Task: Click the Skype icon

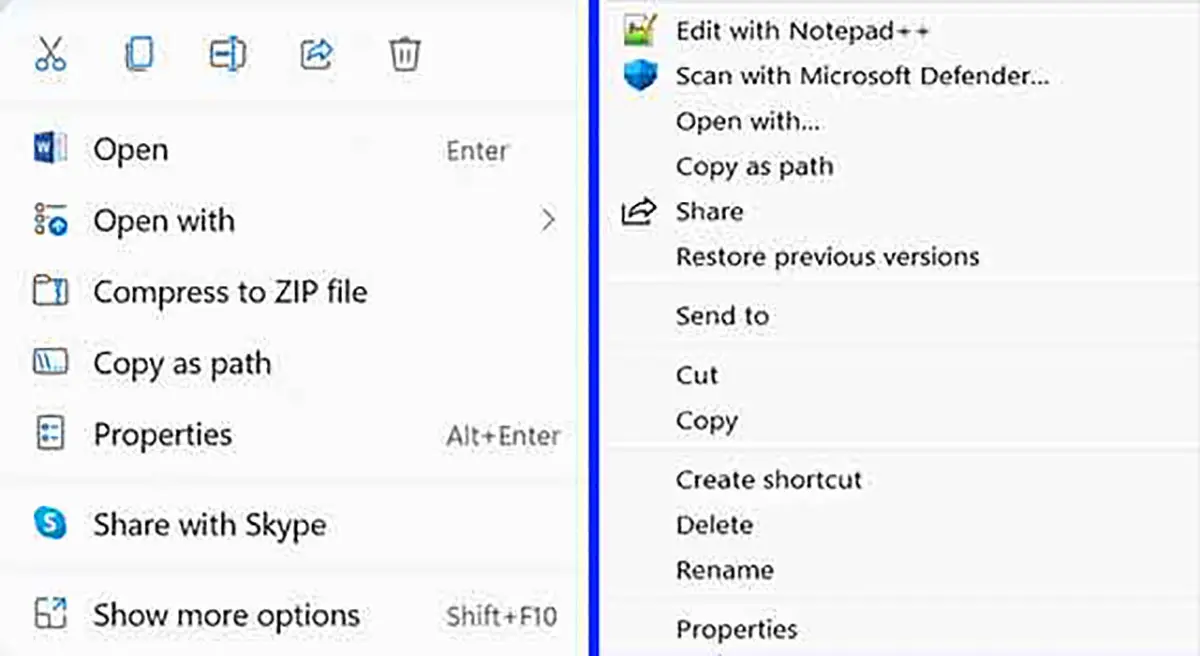Action: tap(50, 524)
